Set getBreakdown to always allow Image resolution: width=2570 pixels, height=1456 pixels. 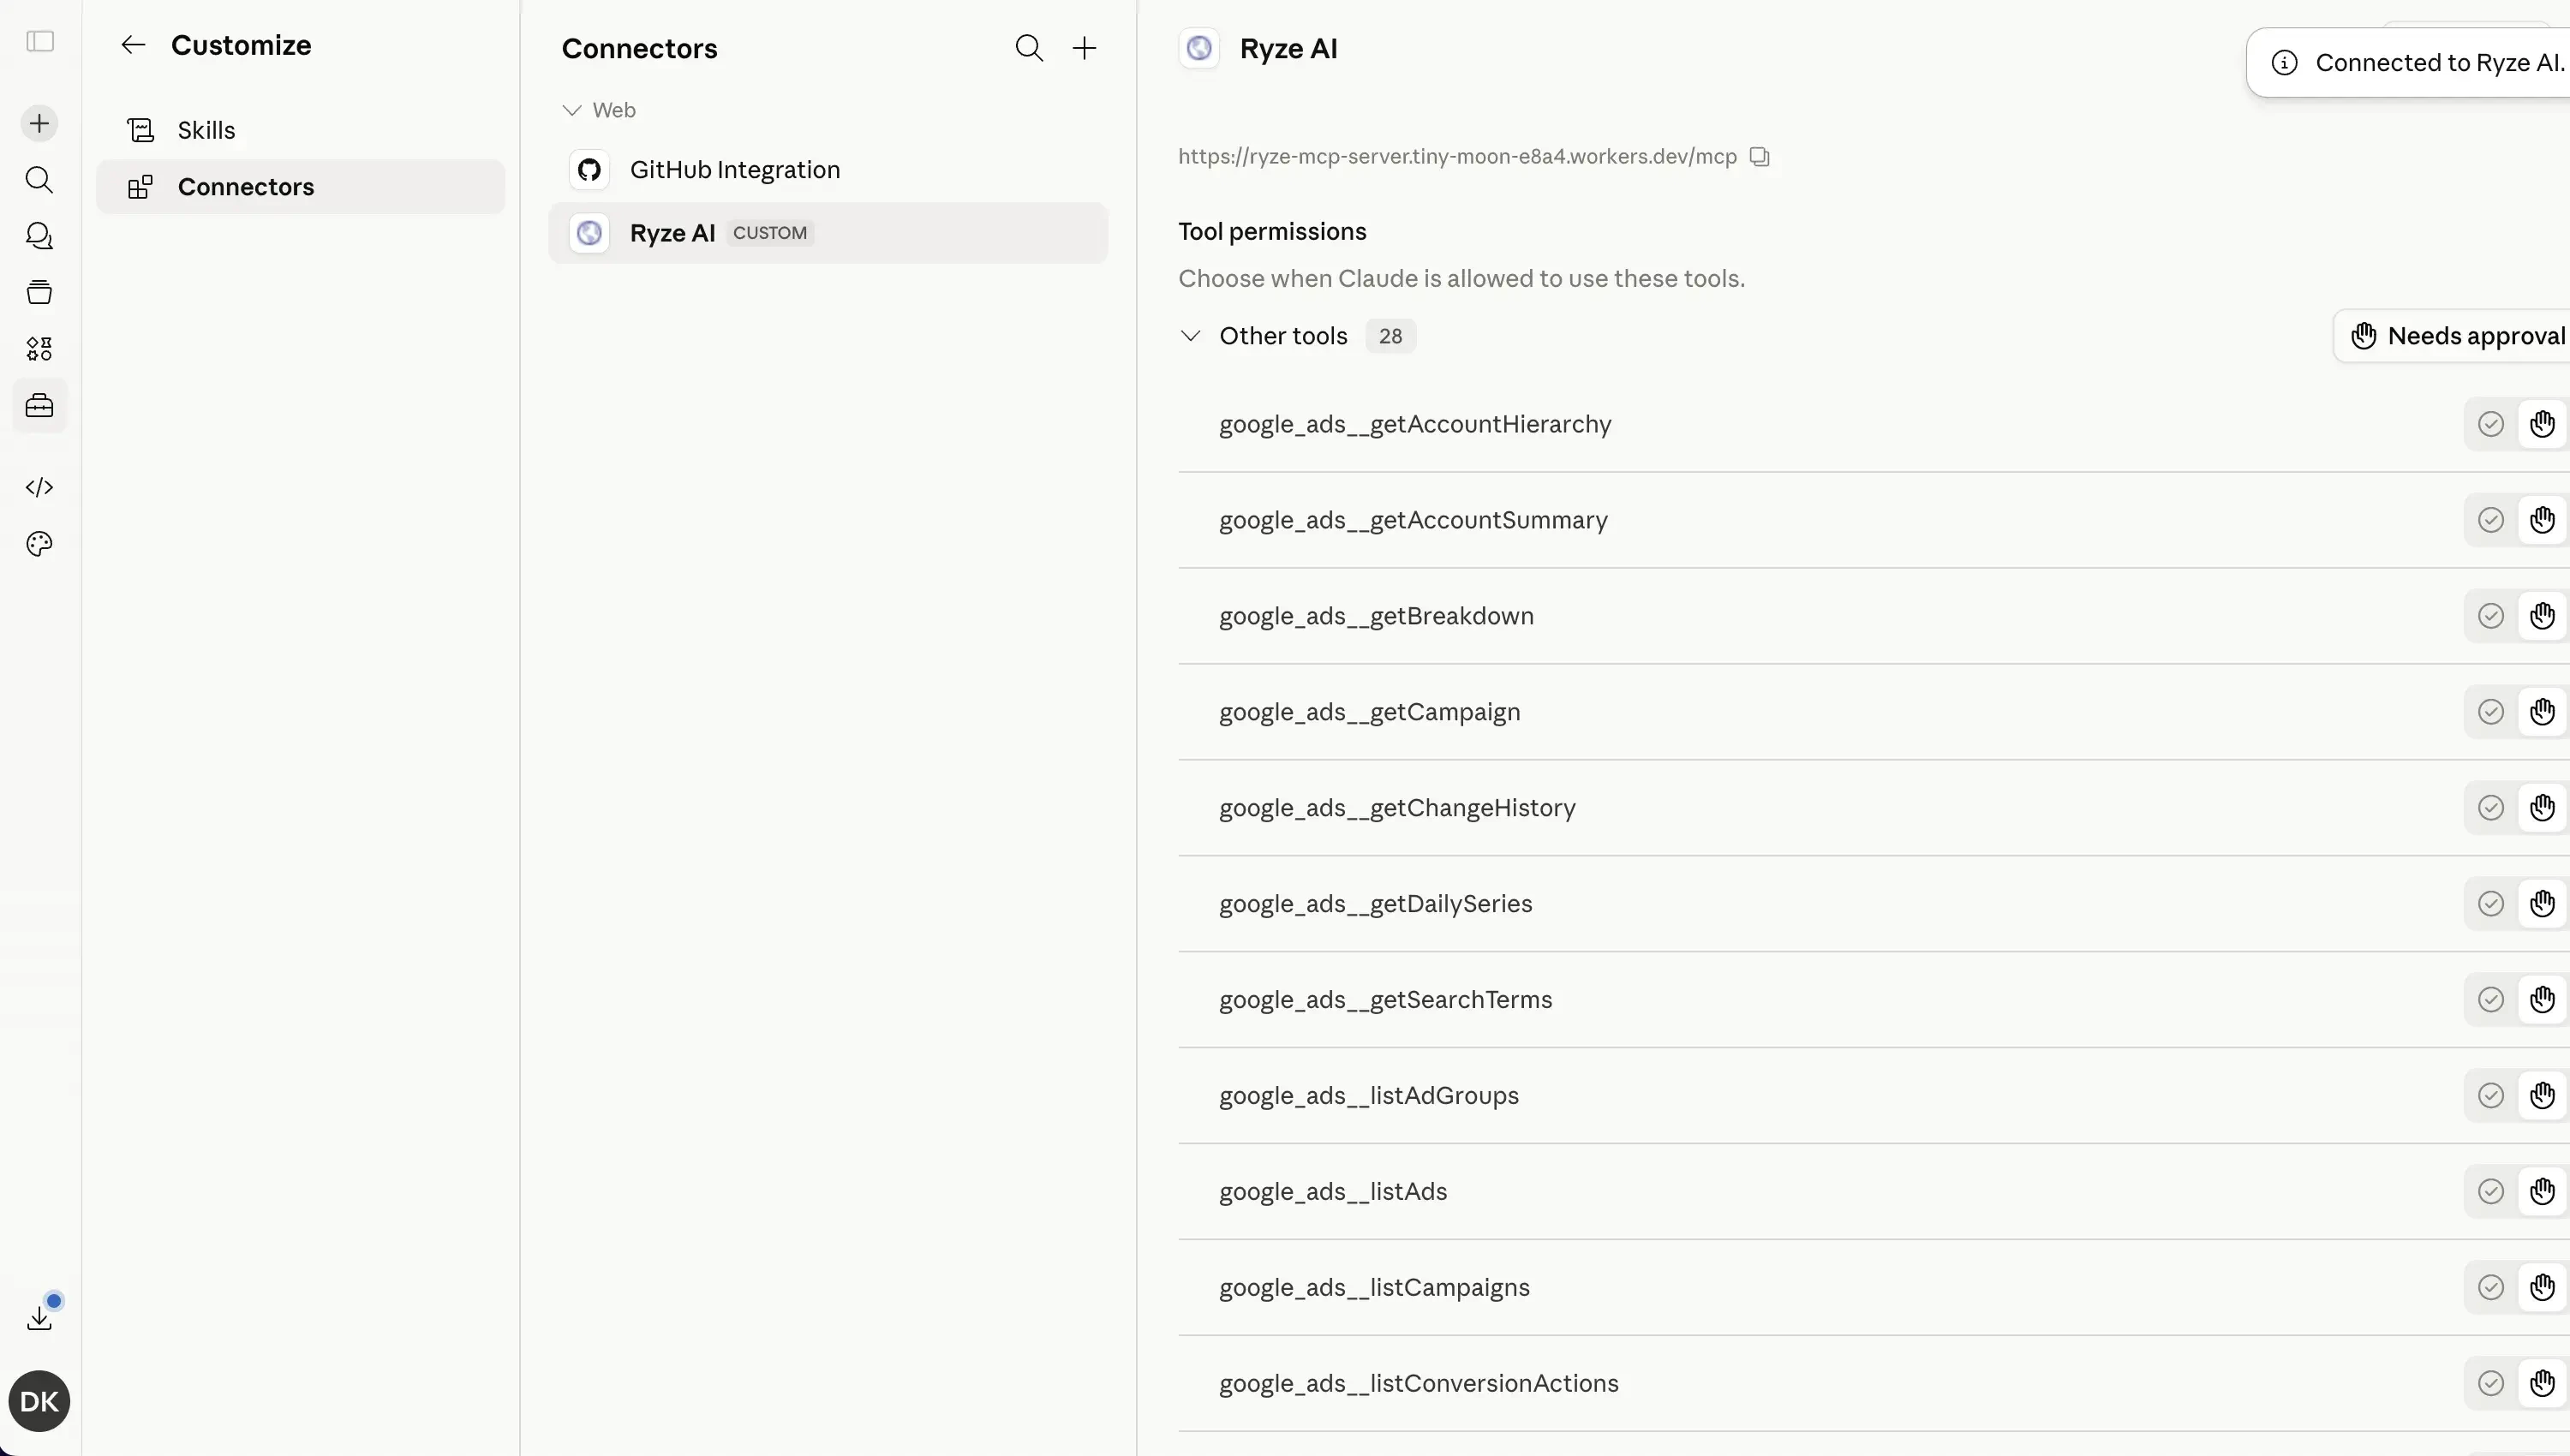(x=2490, y=616)
